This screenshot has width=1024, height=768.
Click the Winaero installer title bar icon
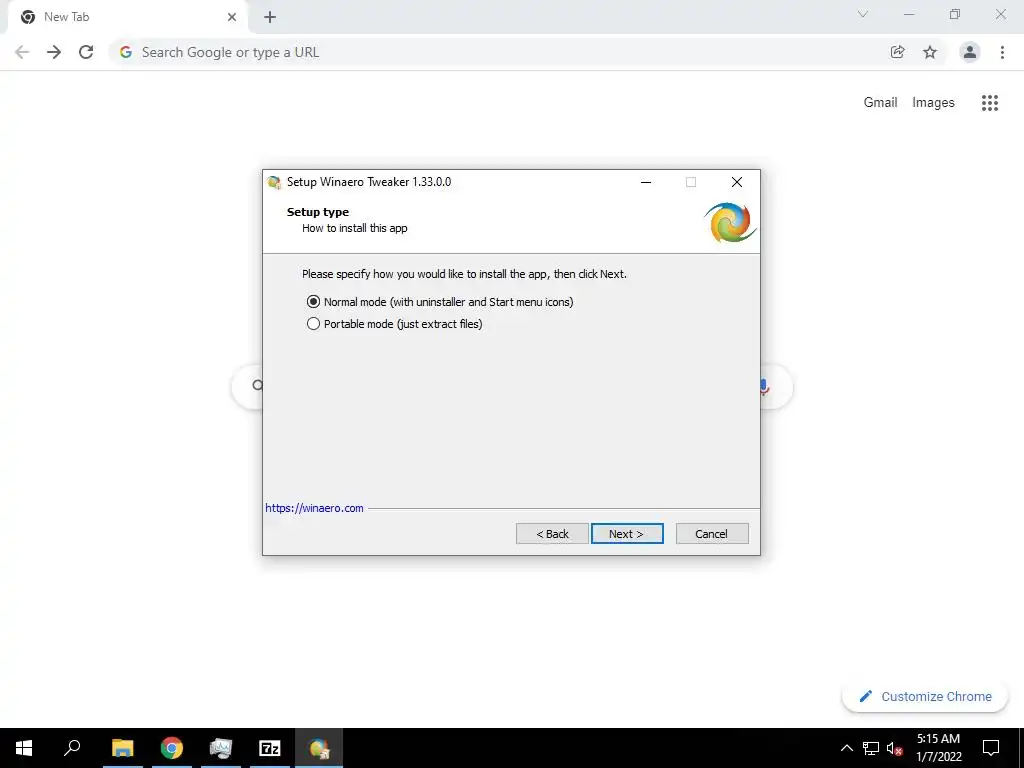[275, 182]
